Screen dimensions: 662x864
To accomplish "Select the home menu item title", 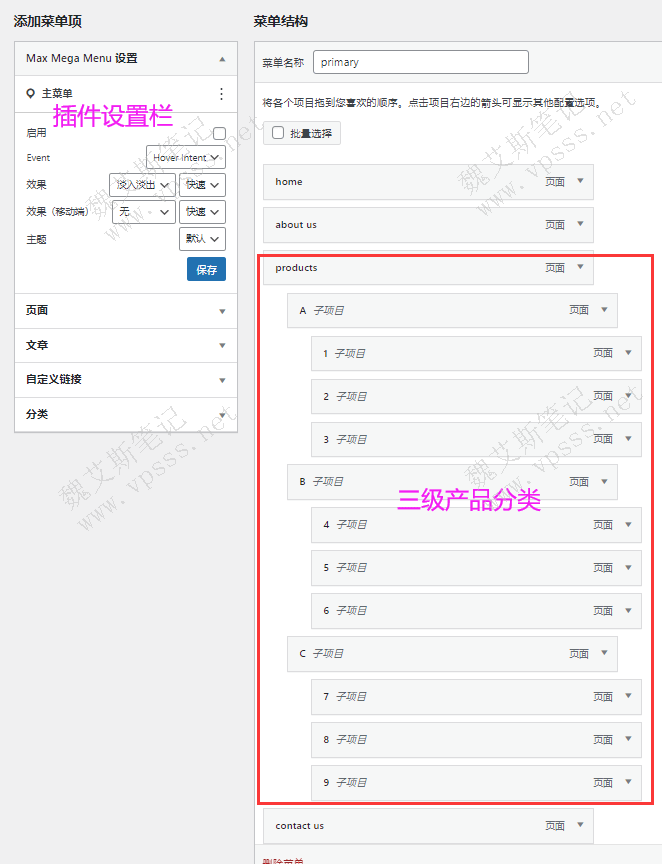I will coord(289,182).
